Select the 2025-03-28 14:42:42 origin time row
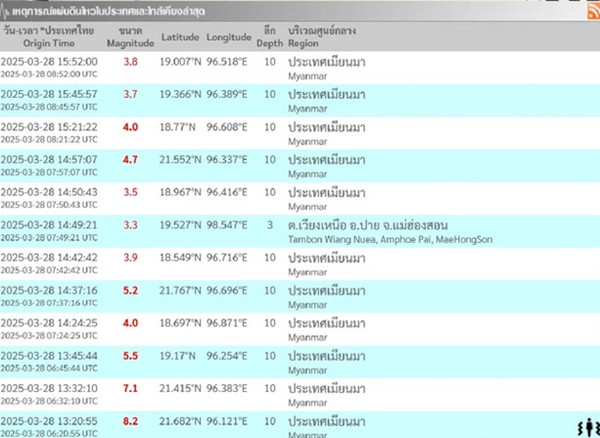Image resolution: width=600 pixels, height=438 pixels. (x=48, y=258)
